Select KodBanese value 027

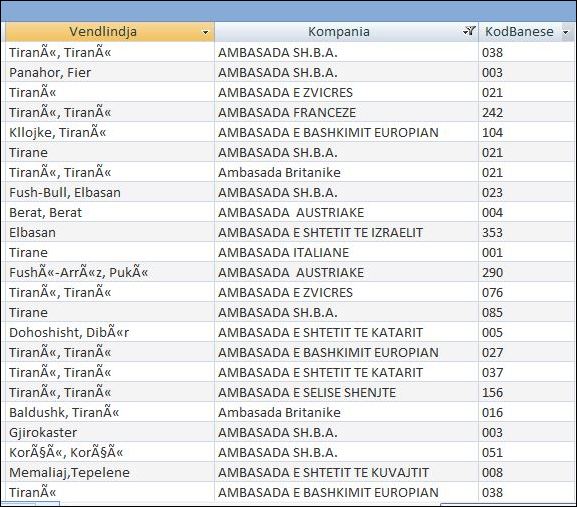point(525,352)
